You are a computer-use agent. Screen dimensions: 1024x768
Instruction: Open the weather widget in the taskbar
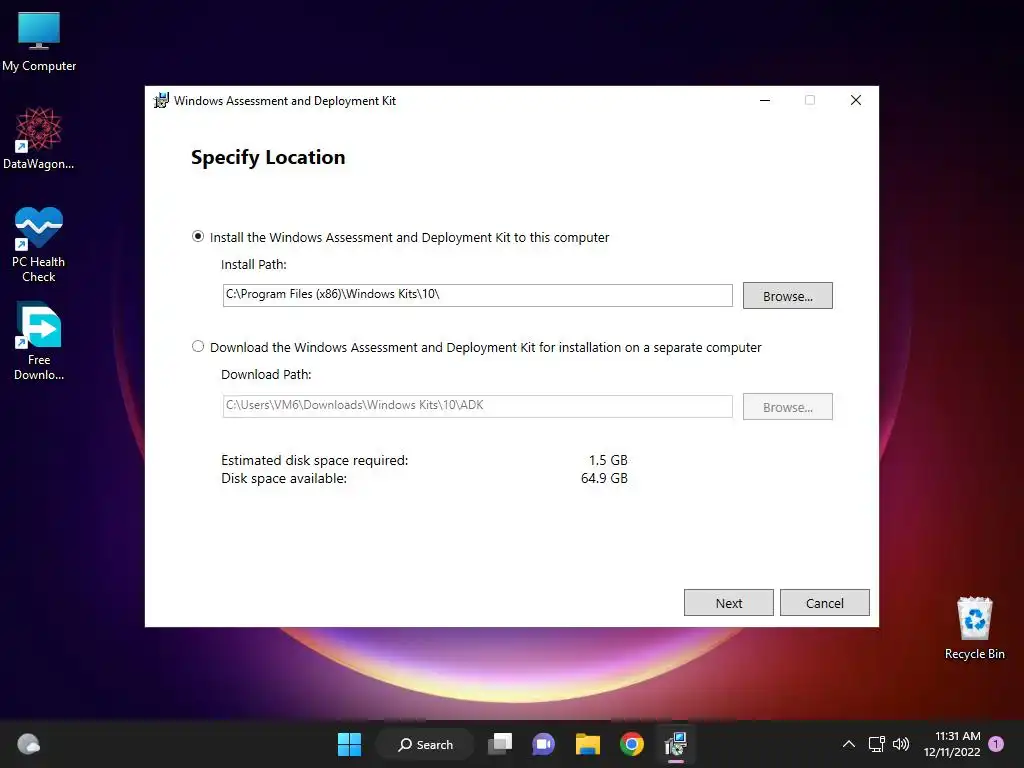pyautogui.click(x=28, y=744)
